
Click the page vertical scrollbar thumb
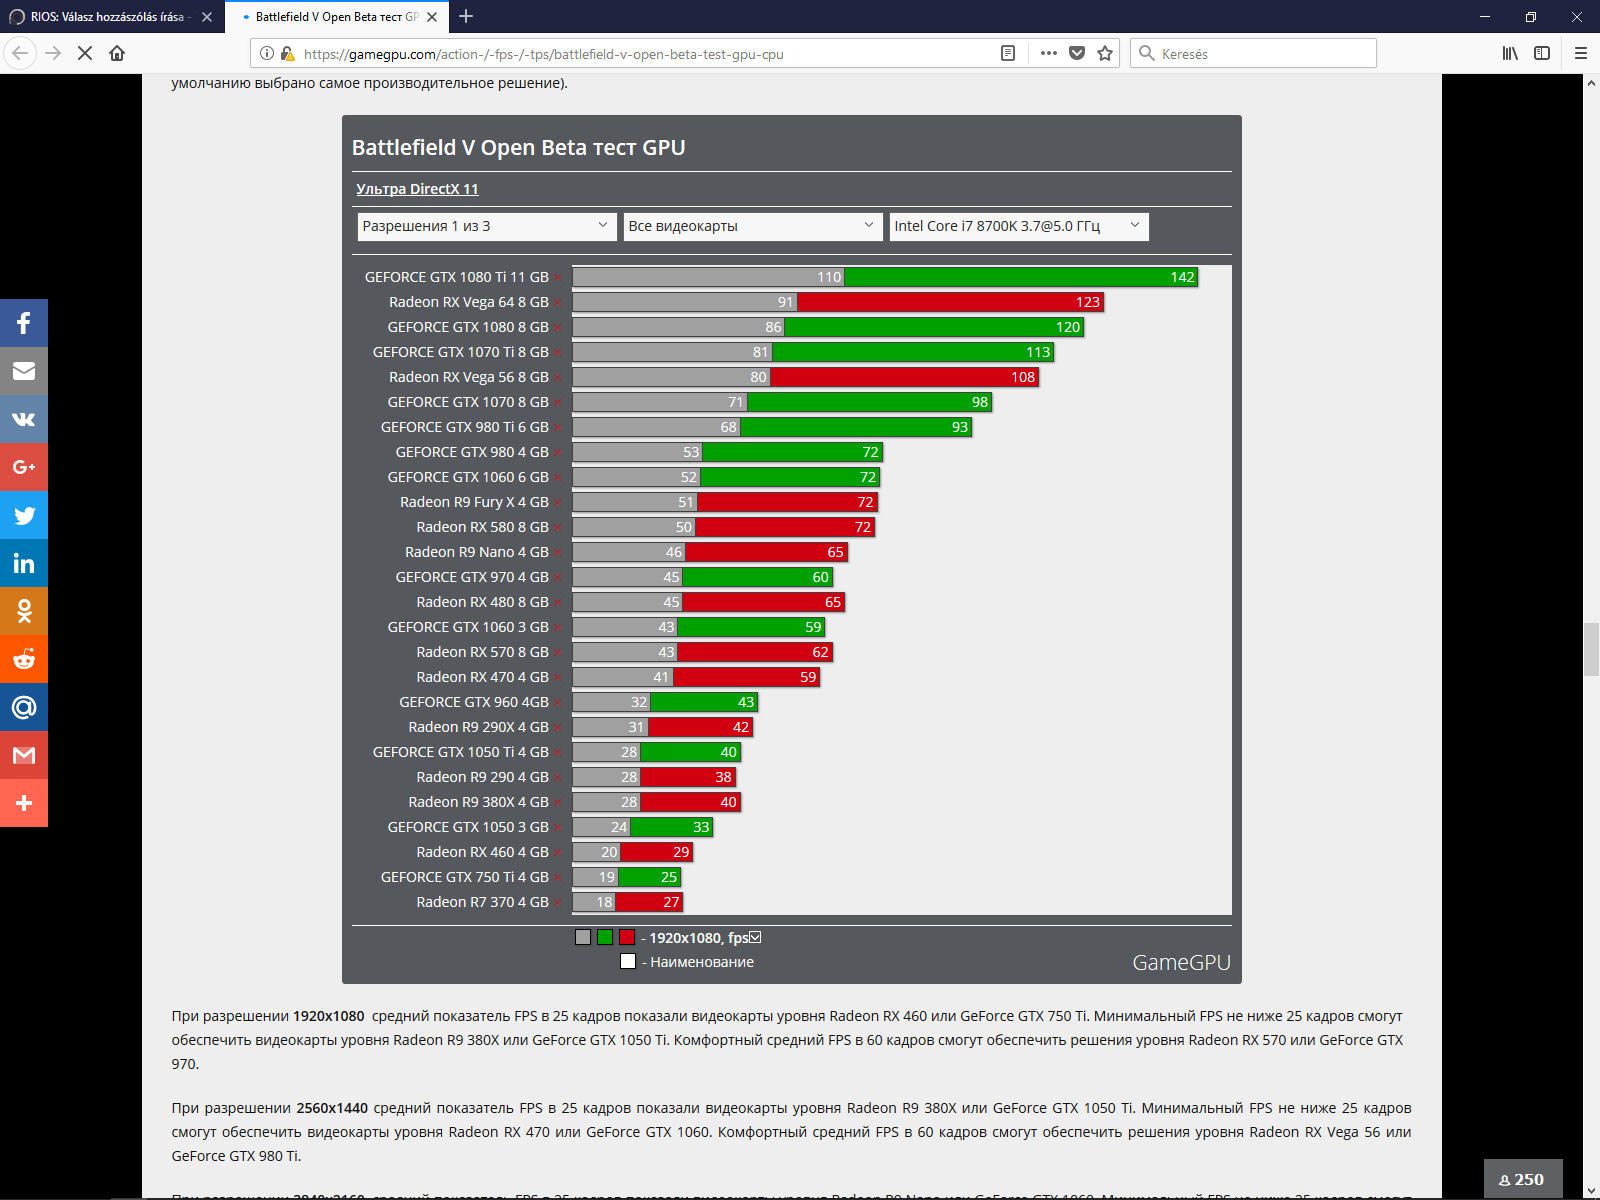1591,649
